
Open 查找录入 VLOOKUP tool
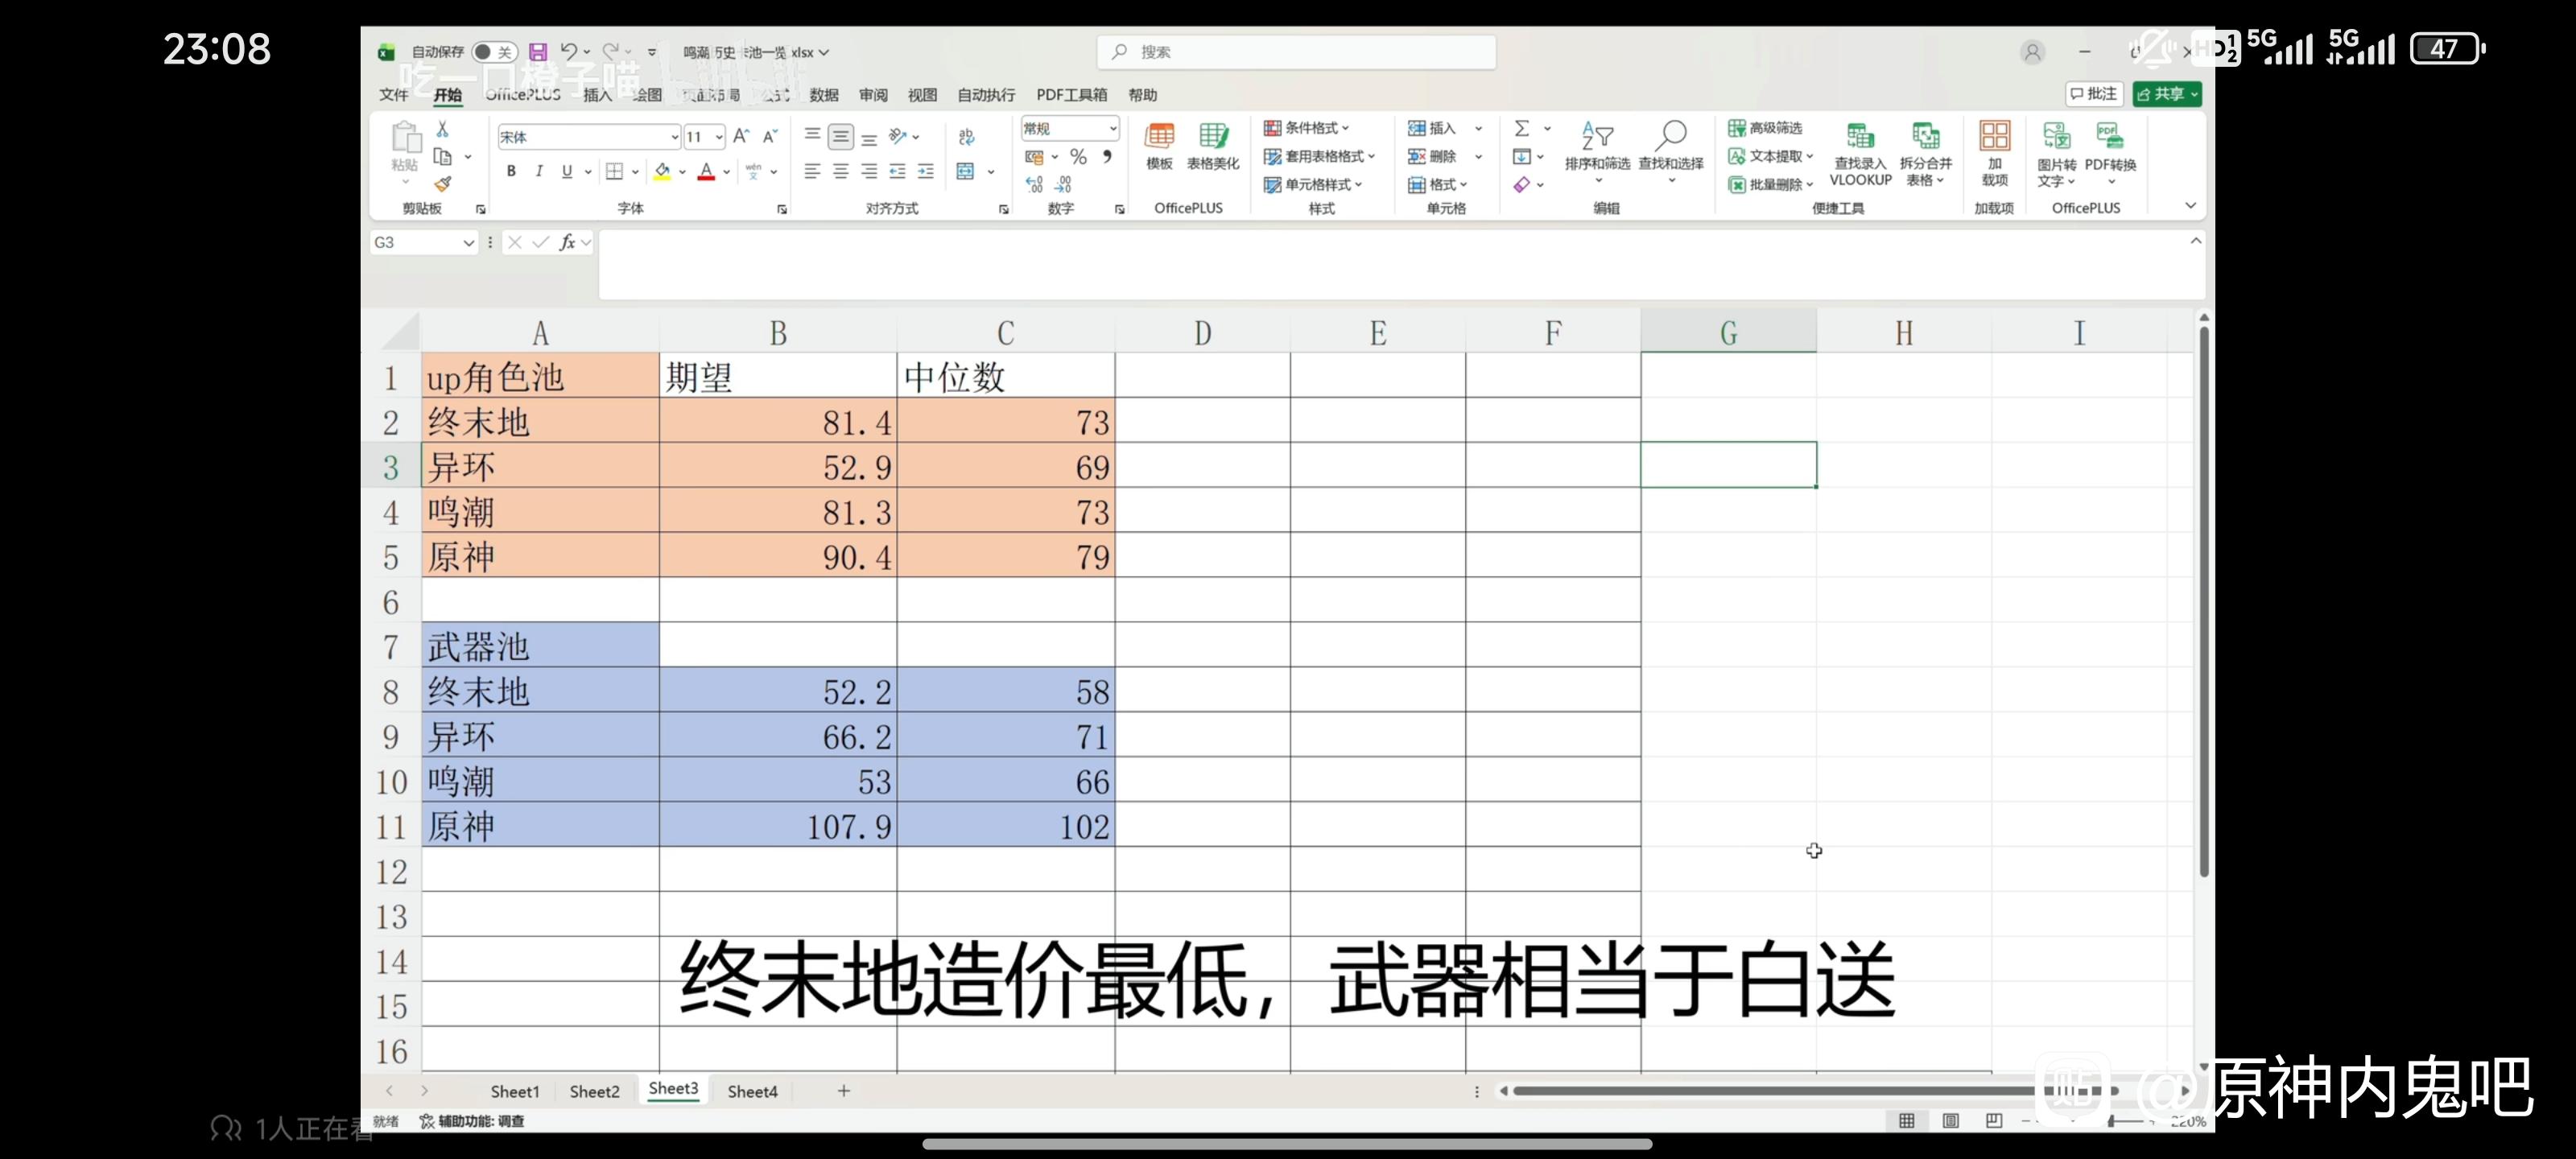coord(1860,154)
